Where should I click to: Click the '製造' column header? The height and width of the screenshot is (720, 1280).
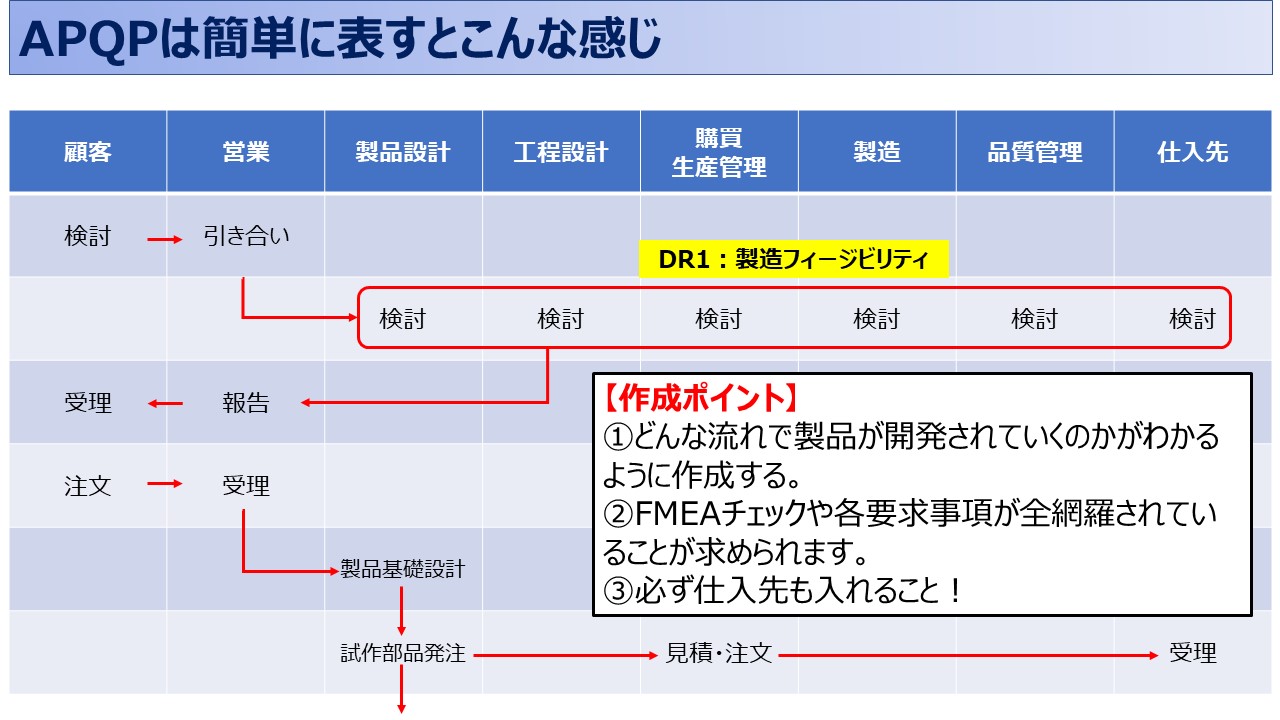tap(877, 152)
